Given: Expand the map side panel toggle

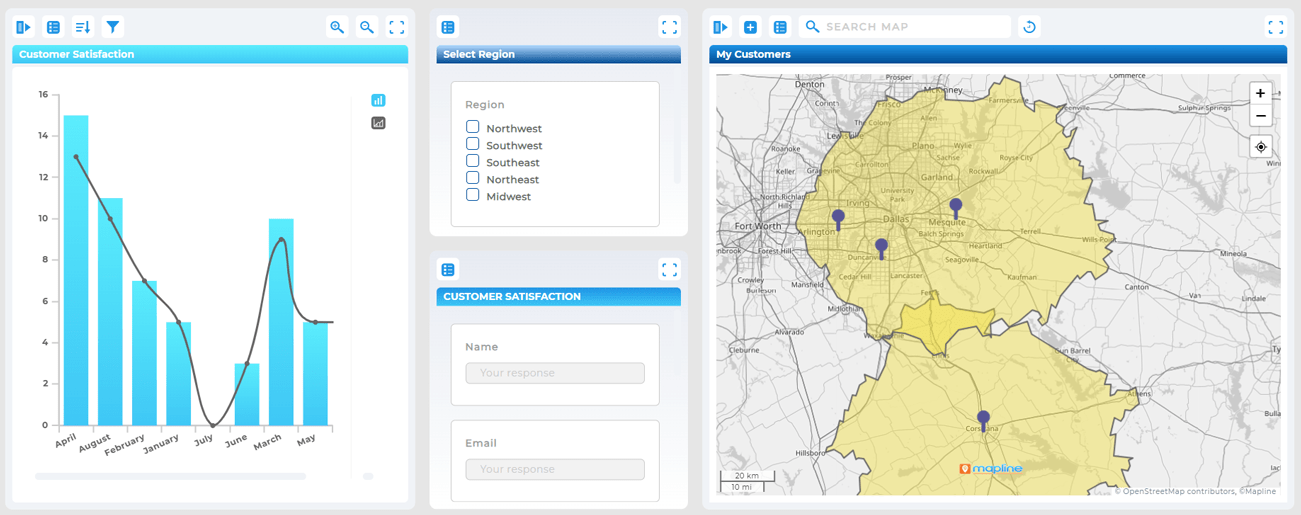Looking at the screenshot, I should (721, 27).
